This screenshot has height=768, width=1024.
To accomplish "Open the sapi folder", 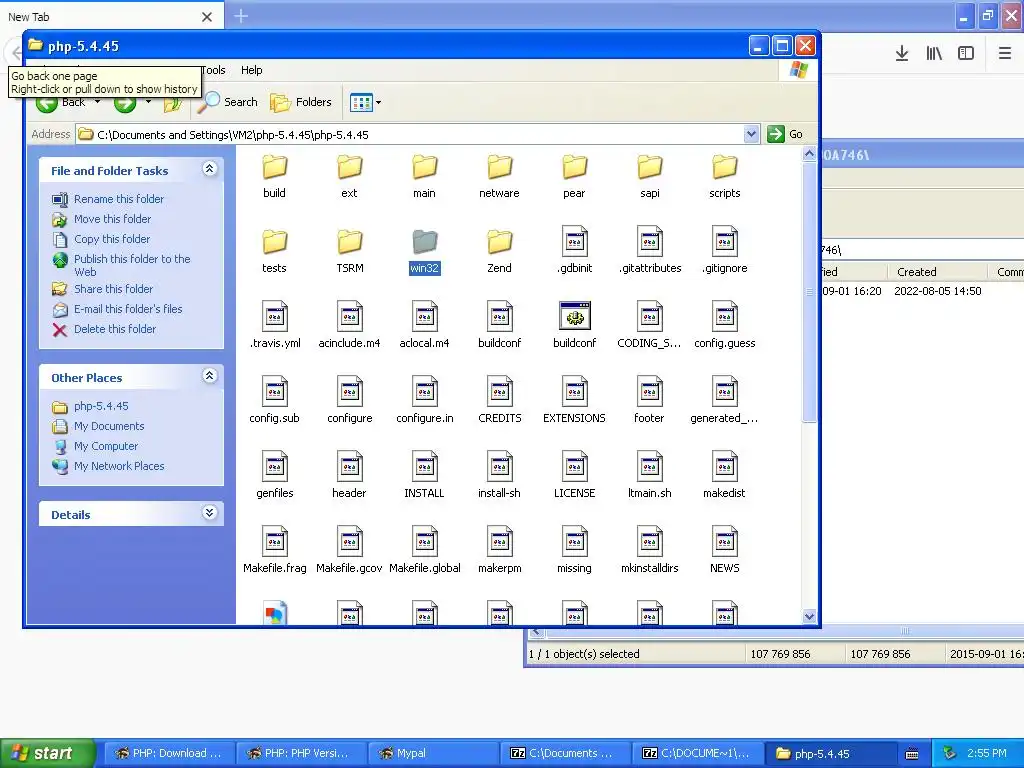I will click(650, 176).
